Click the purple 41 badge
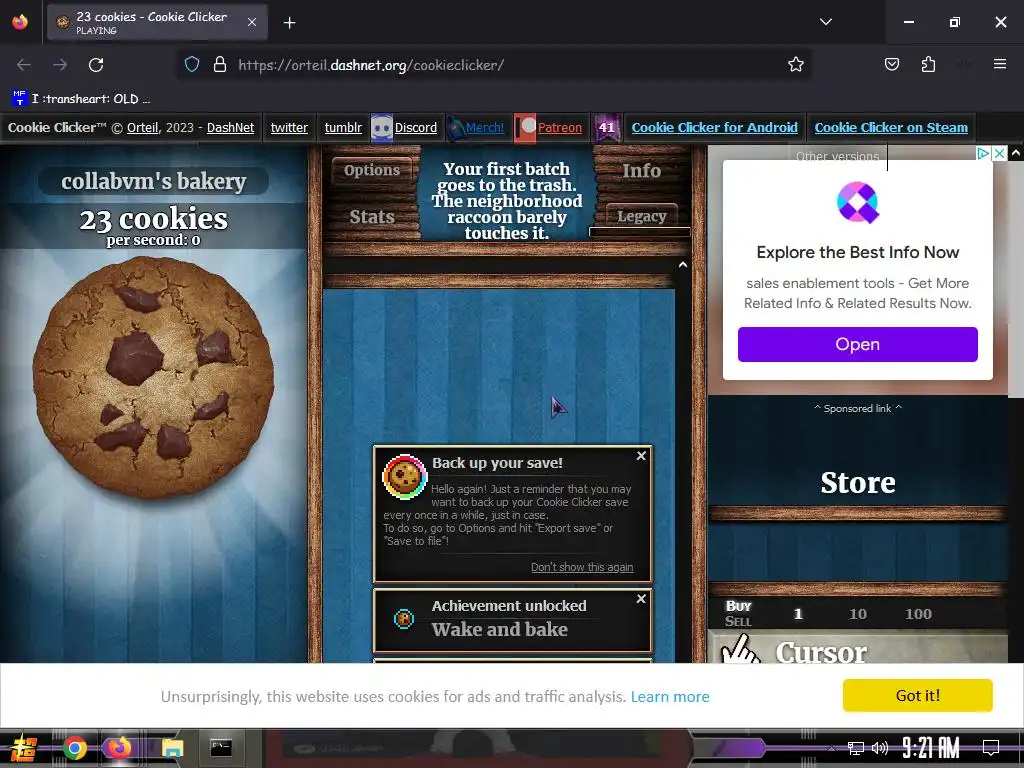The height and width of the screenshot is (768, 1024). click(607, 127)
